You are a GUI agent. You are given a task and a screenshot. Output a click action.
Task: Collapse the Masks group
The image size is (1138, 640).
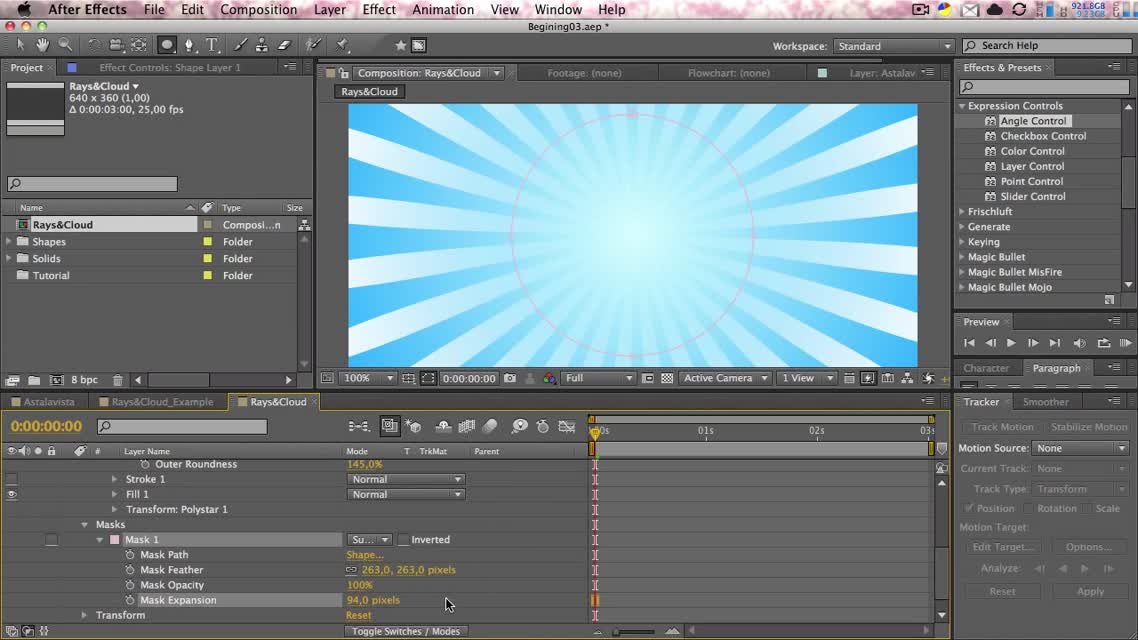pos(84,524)
